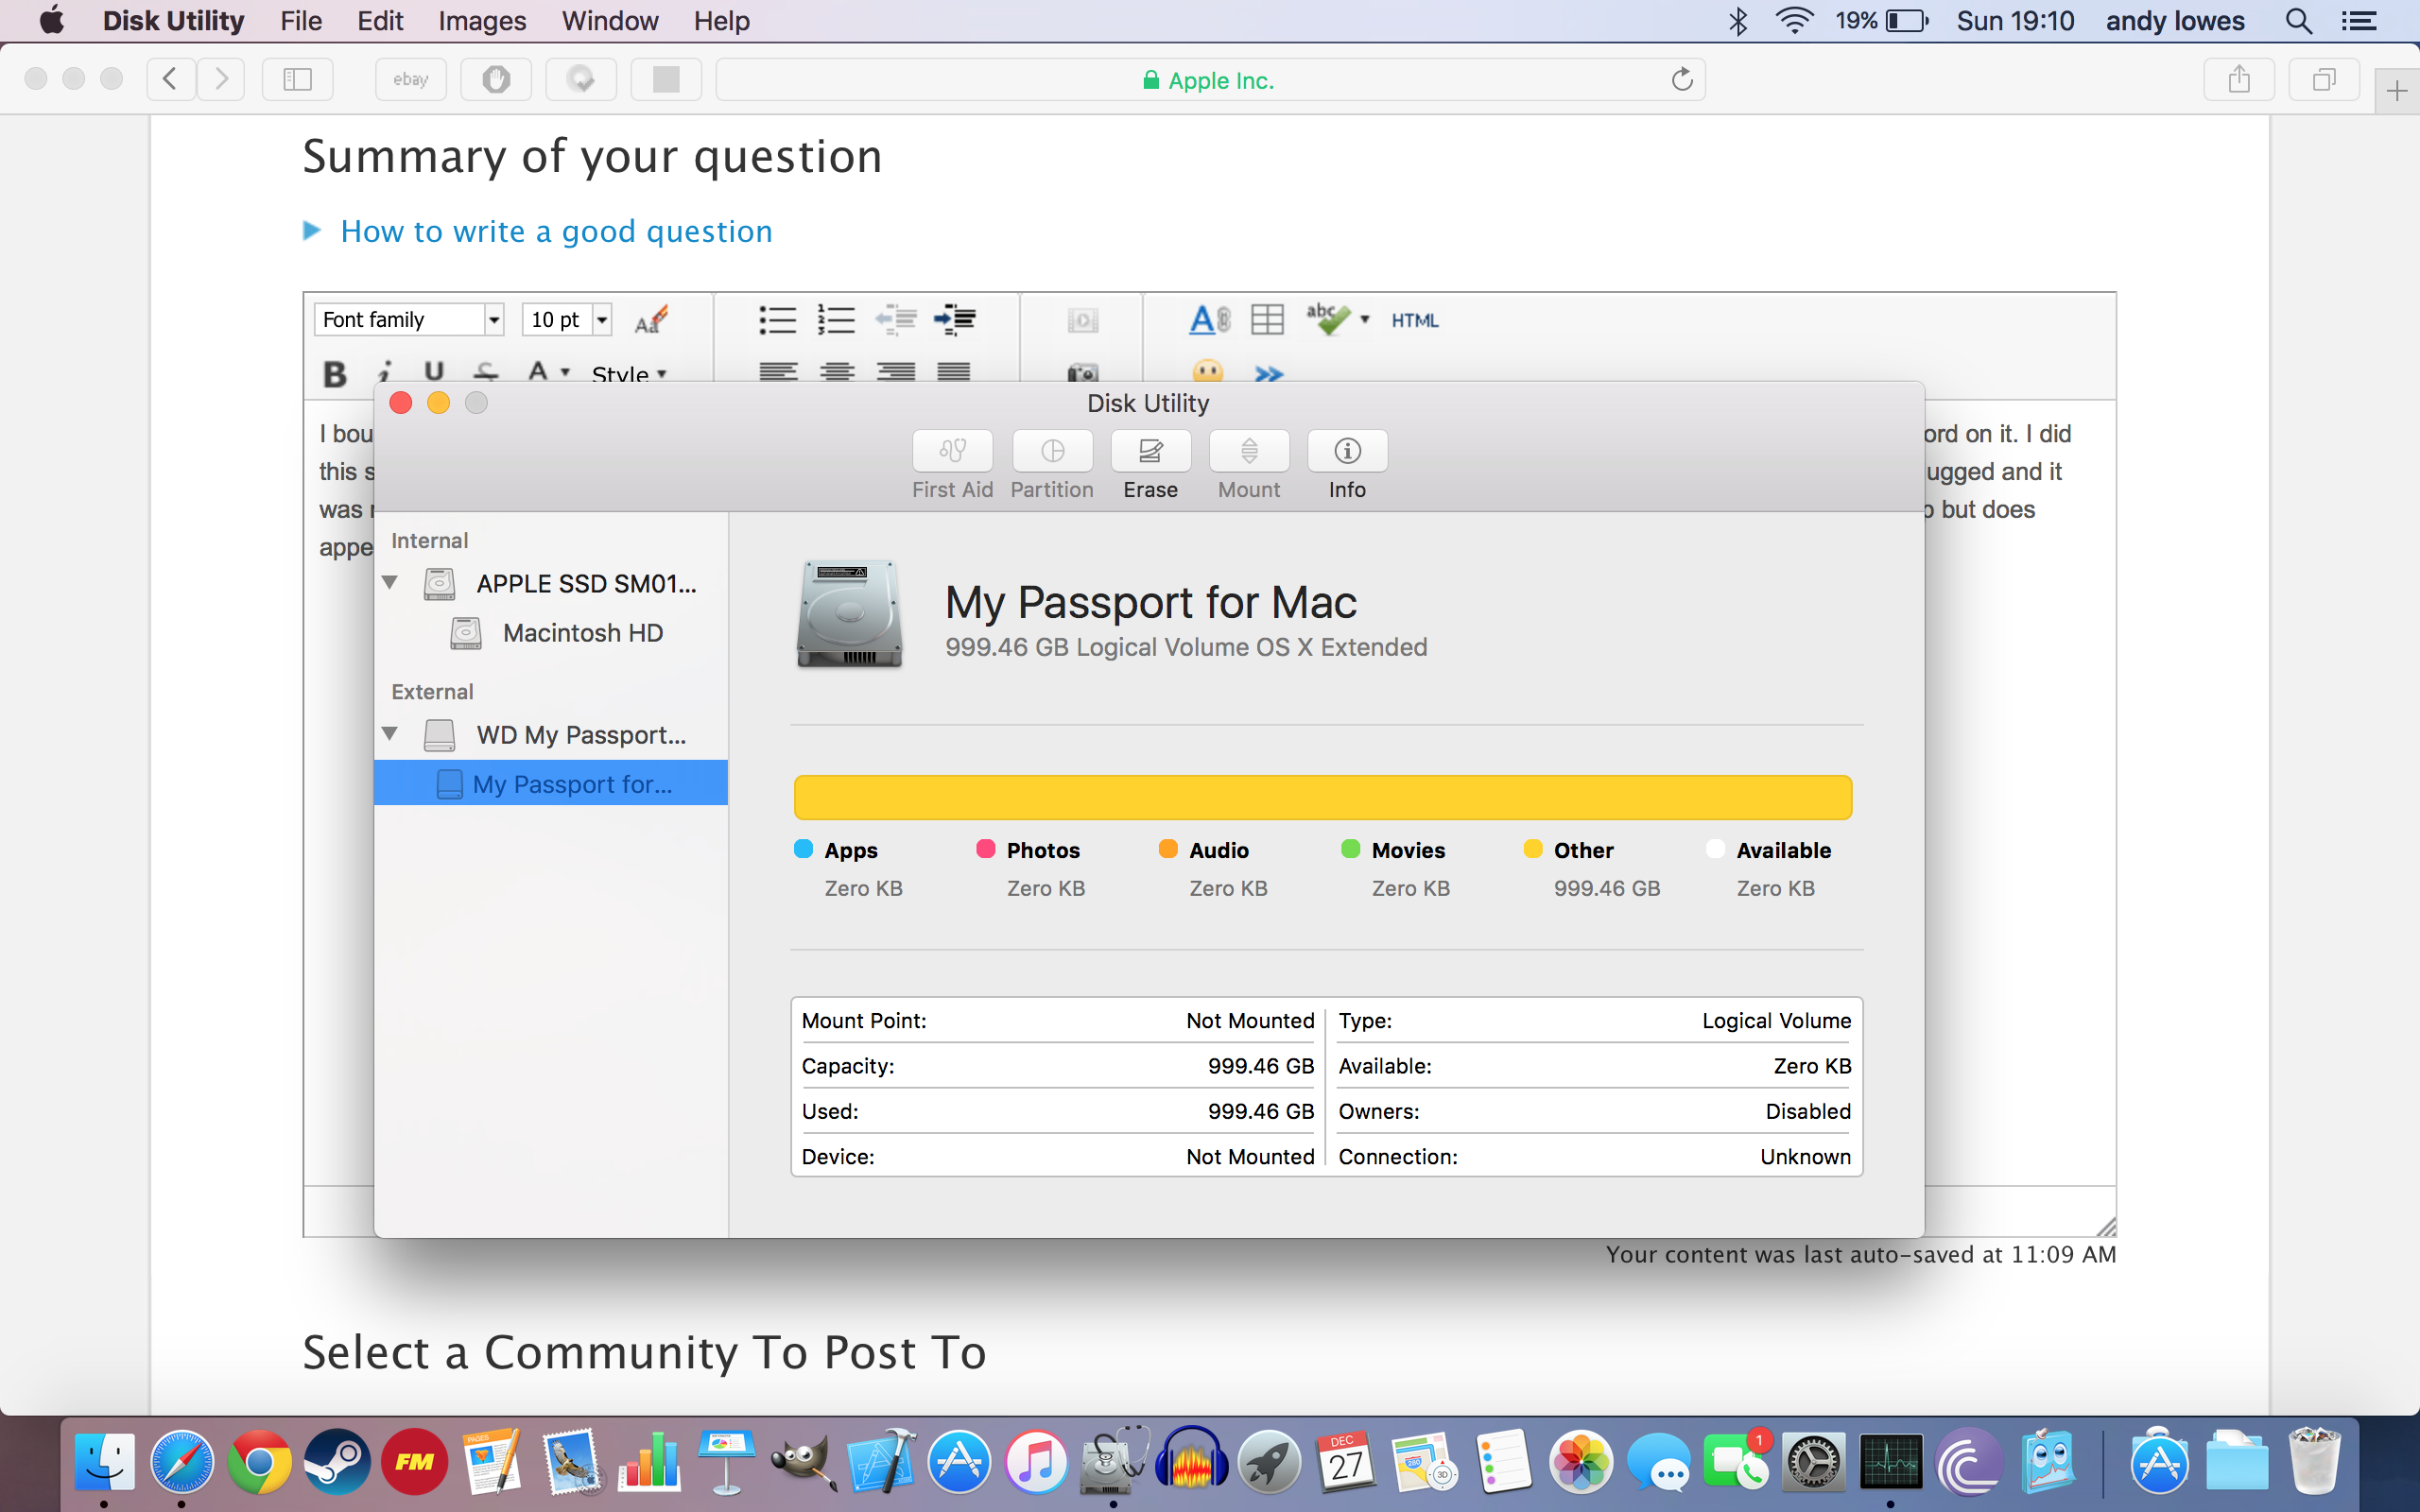Collapse the WD My Passport disclosure triangle

click(x=390, y=734)
